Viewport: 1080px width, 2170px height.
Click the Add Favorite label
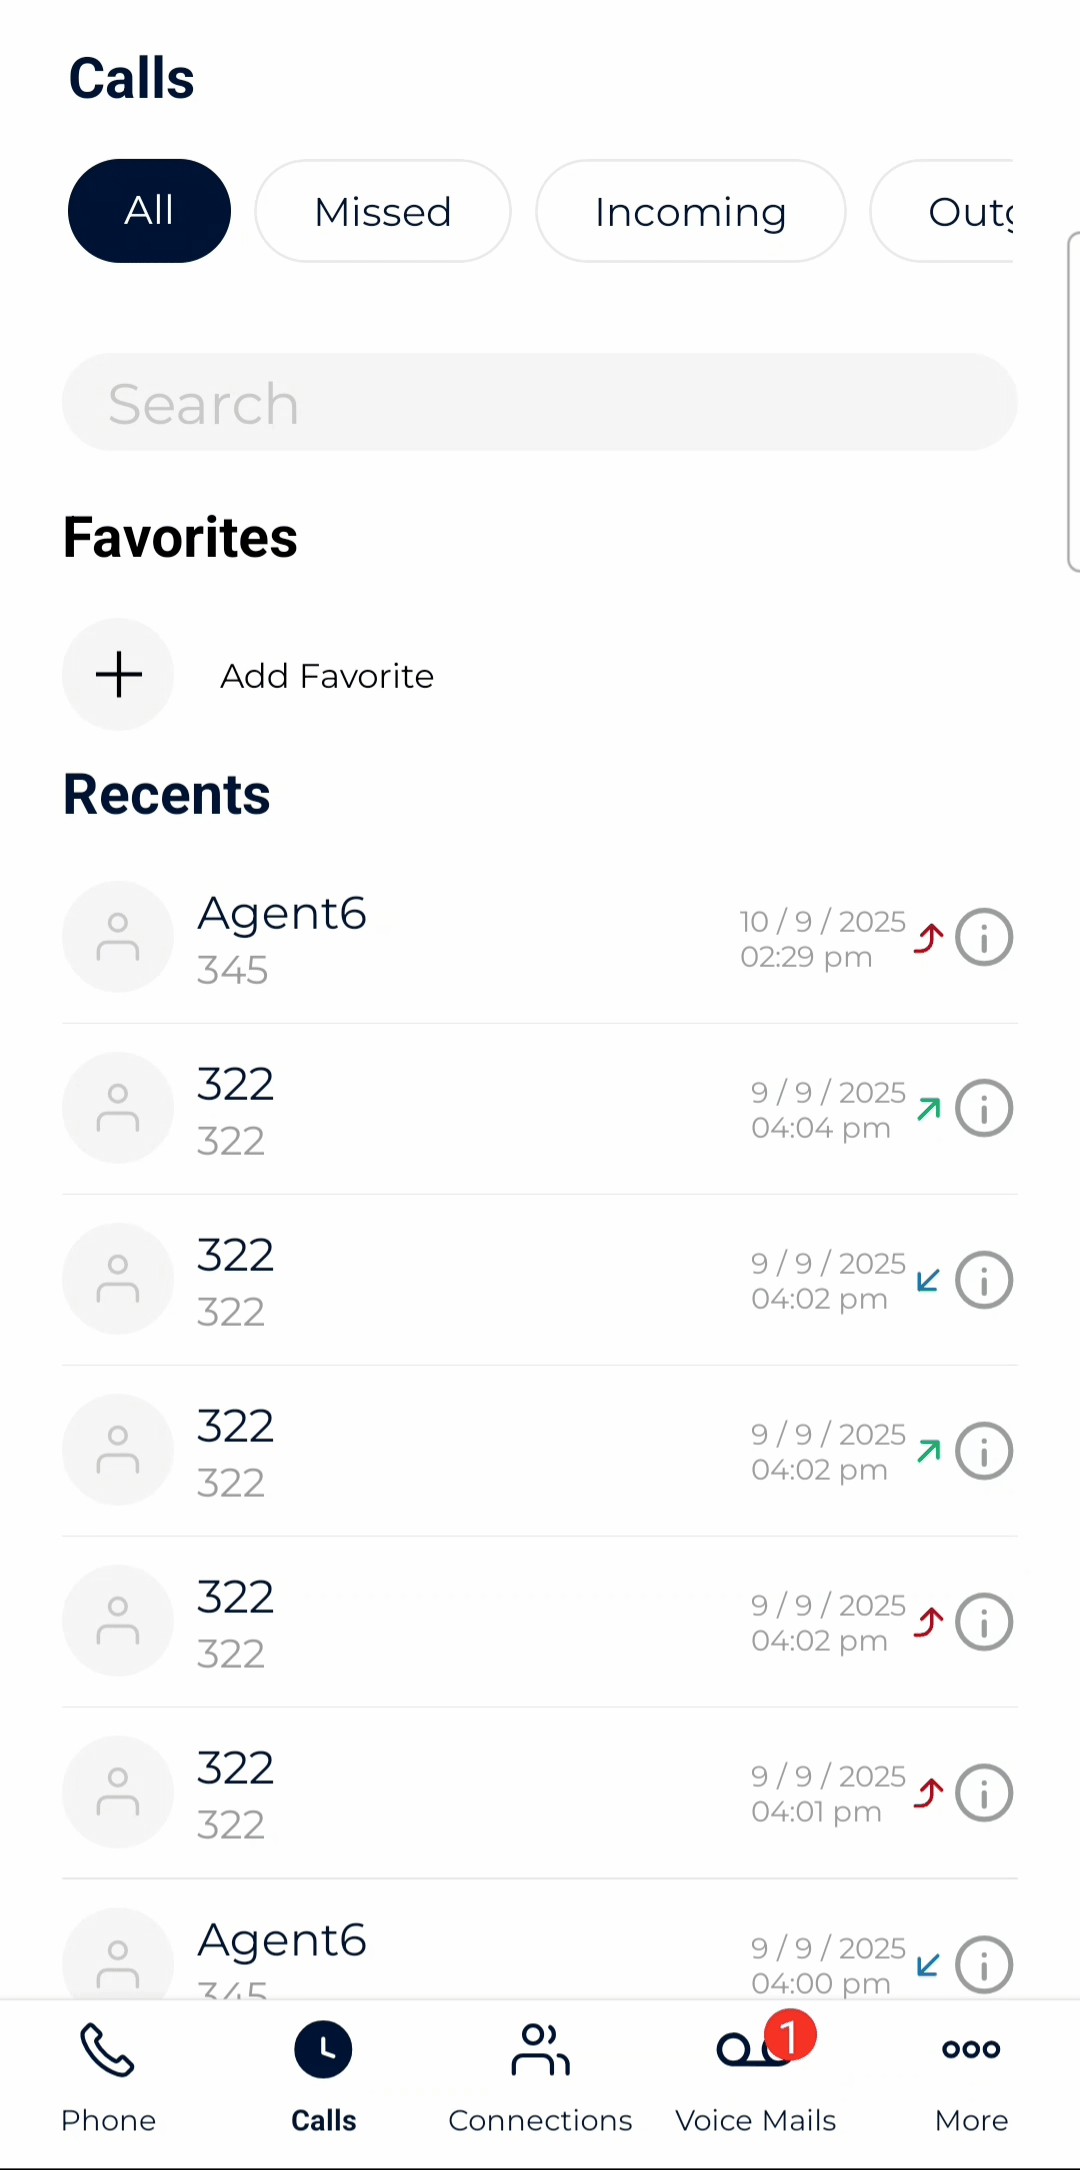point(327,676)
